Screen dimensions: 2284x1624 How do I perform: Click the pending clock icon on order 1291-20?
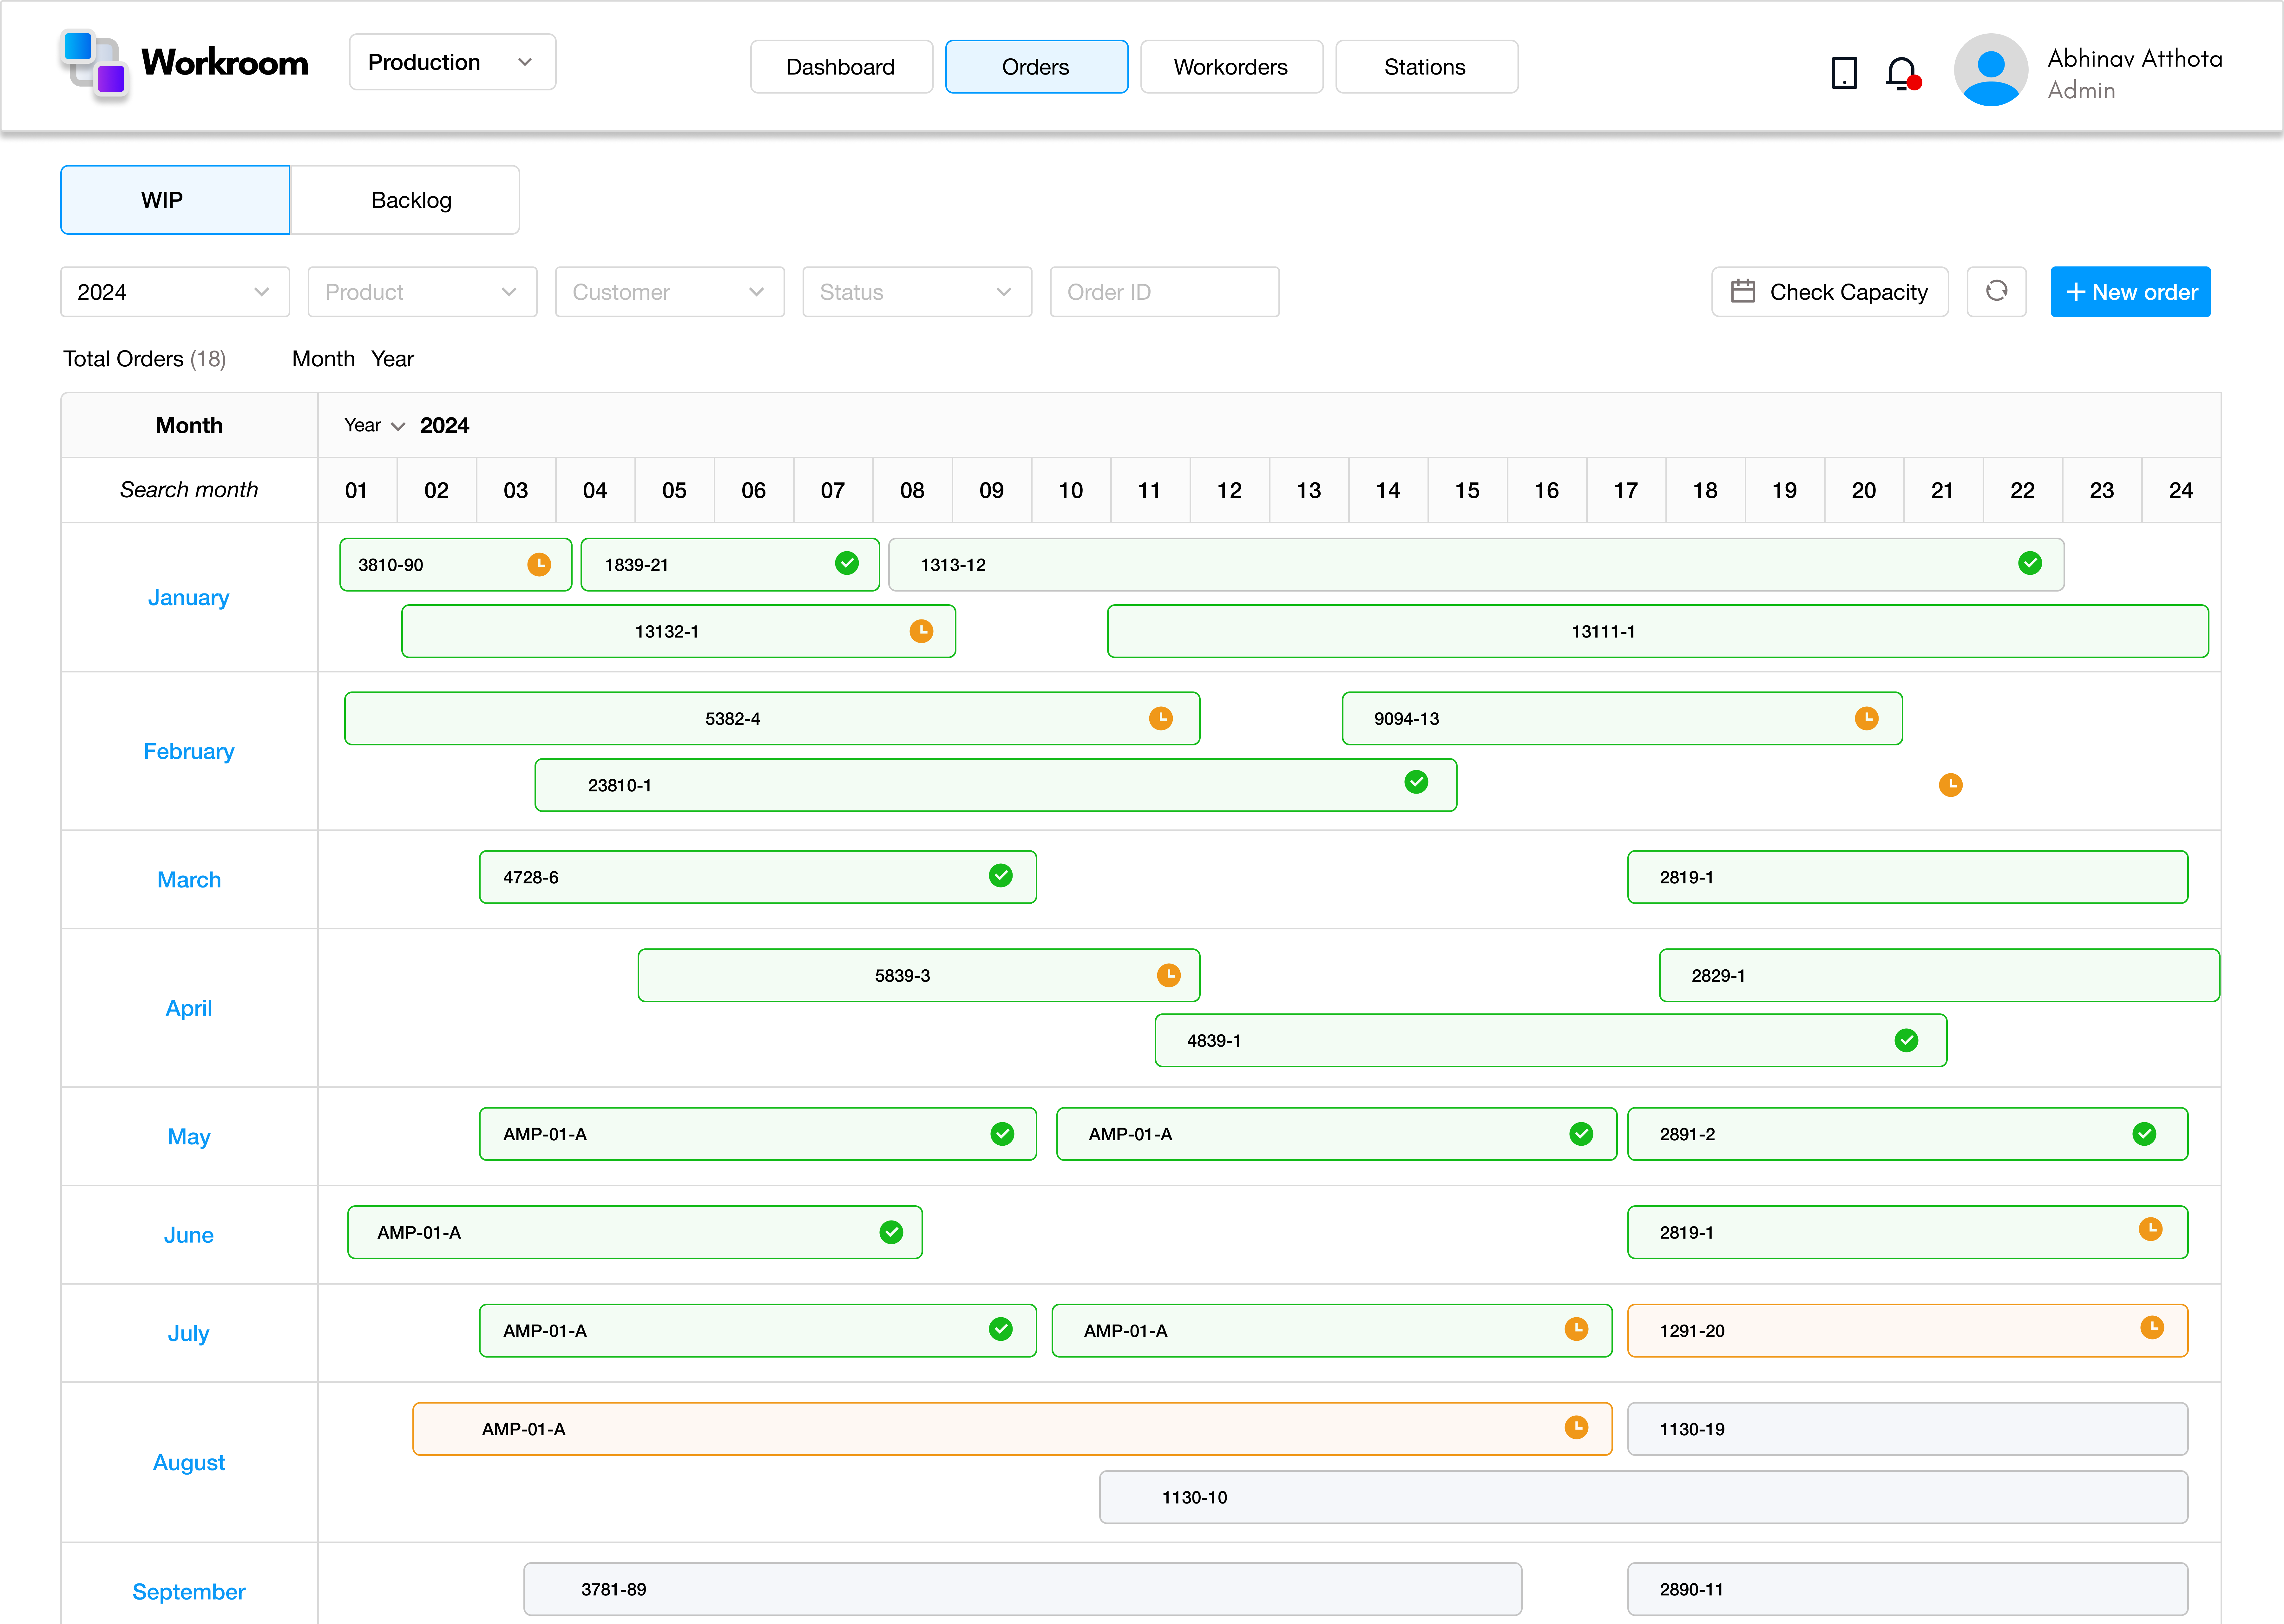pyautogui.click(x=2152, y=1330)
